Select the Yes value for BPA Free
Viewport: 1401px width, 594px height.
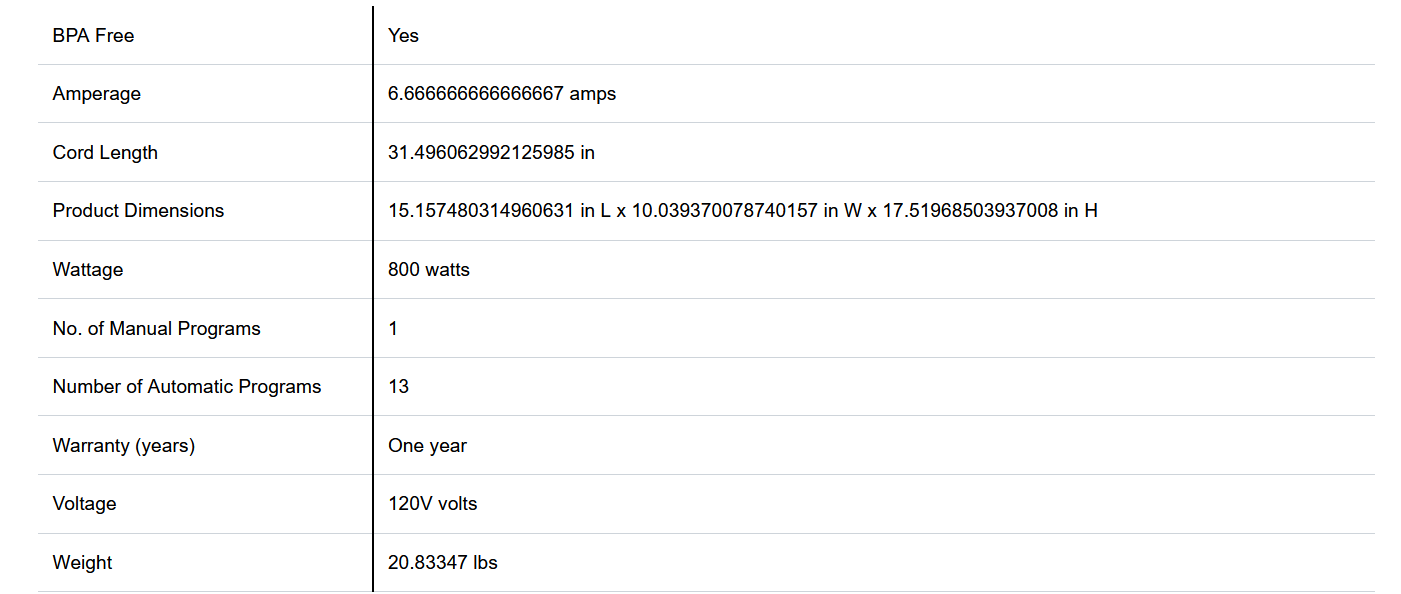403,36
